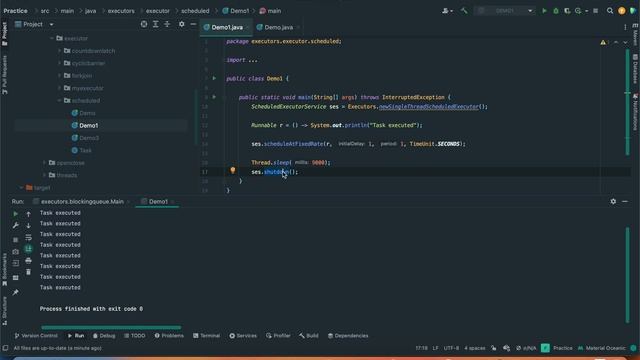Print console output with printer icon
Viewport: 640px width, 360px height.
[x=29, y=260]
